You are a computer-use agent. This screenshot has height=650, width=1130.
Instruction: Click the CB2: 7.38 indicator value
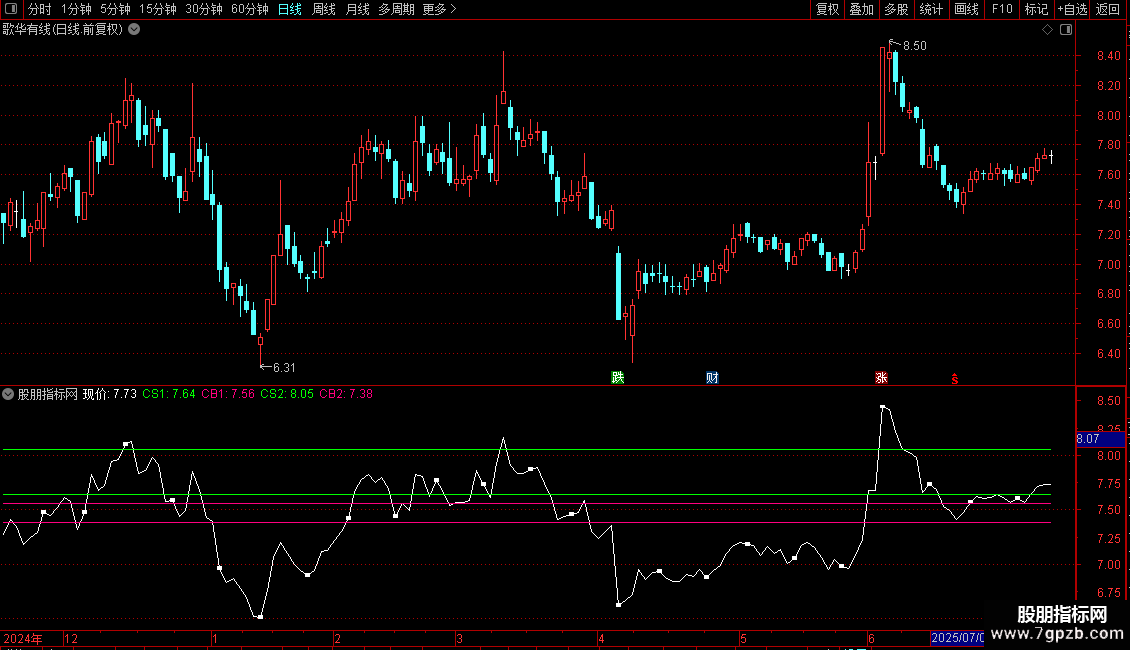tap(346, 394)
